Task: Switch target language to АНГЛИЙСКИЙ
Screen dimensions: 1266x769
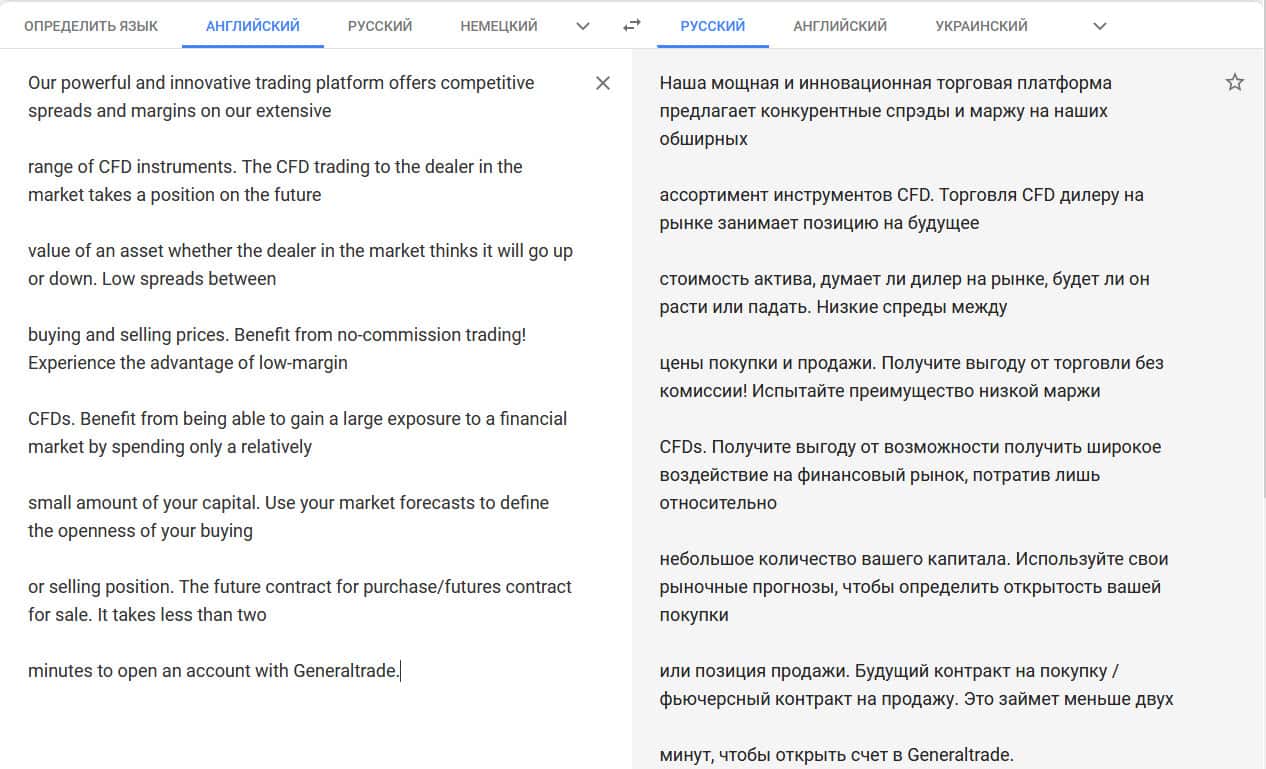Action: (x=839, y=26)
